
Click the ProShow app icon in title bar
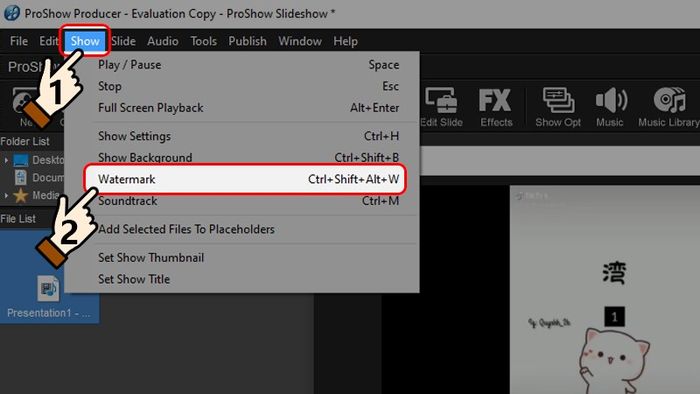tap(12, 12)
